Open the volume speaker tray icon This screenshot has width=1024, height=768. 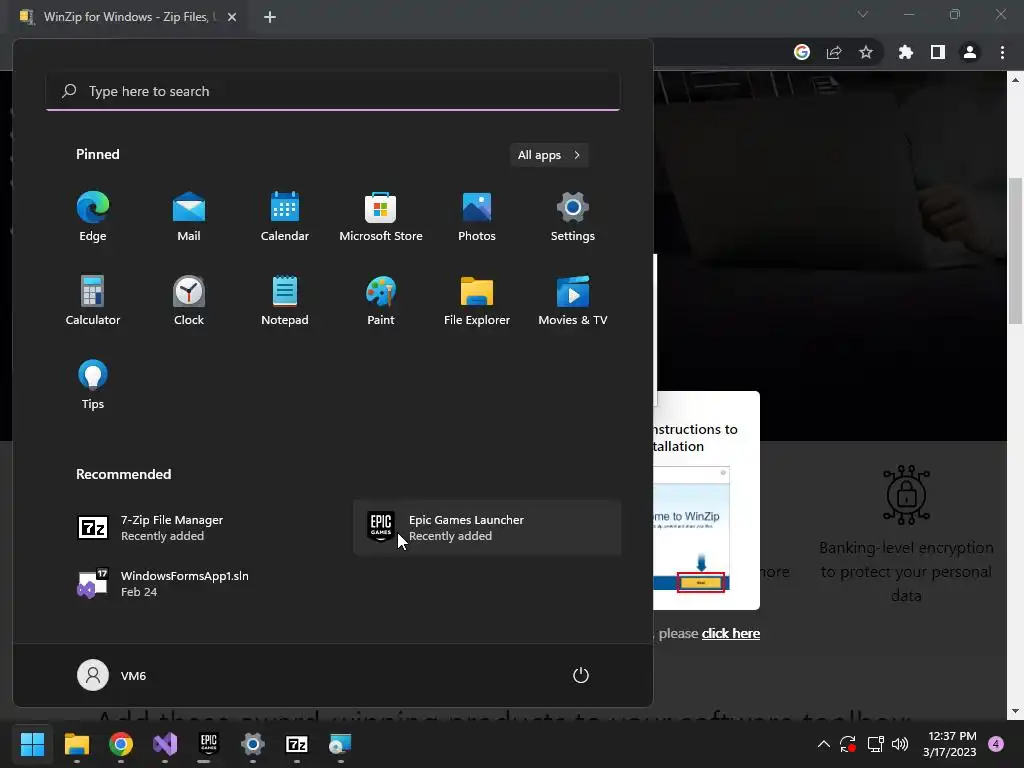pos(900,744)
